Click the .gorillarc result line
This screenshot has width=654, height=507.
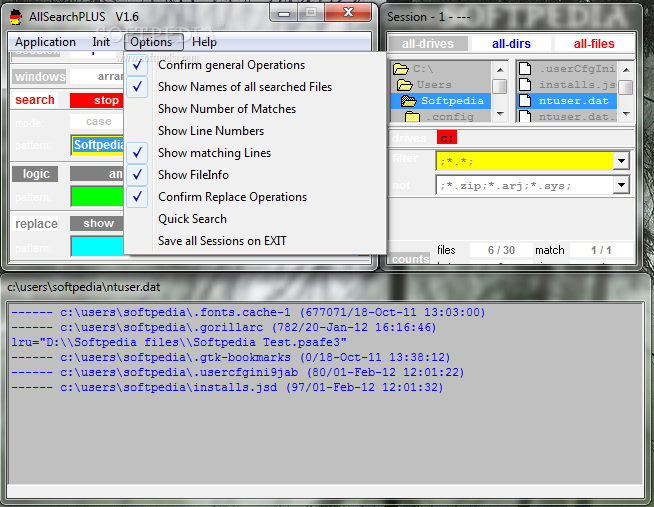224,328
